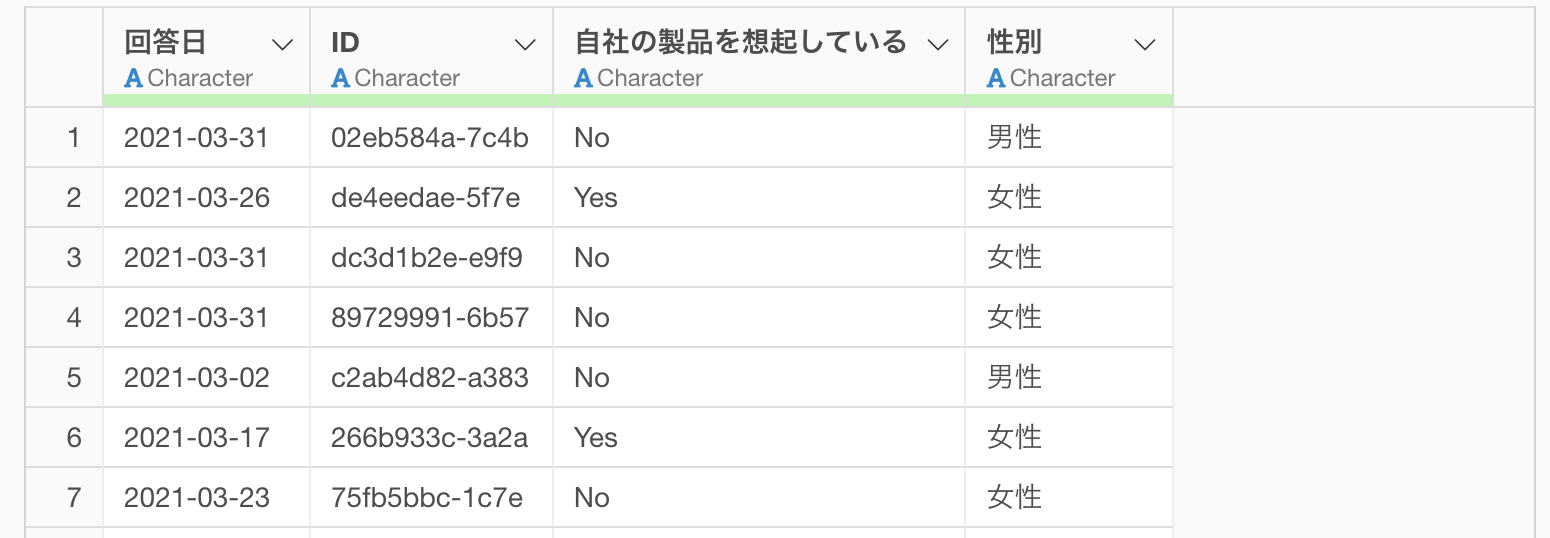The width and height of the screenshot is (1550, 538).
Task: Select the ID column header label
Action: coord(345,43)
